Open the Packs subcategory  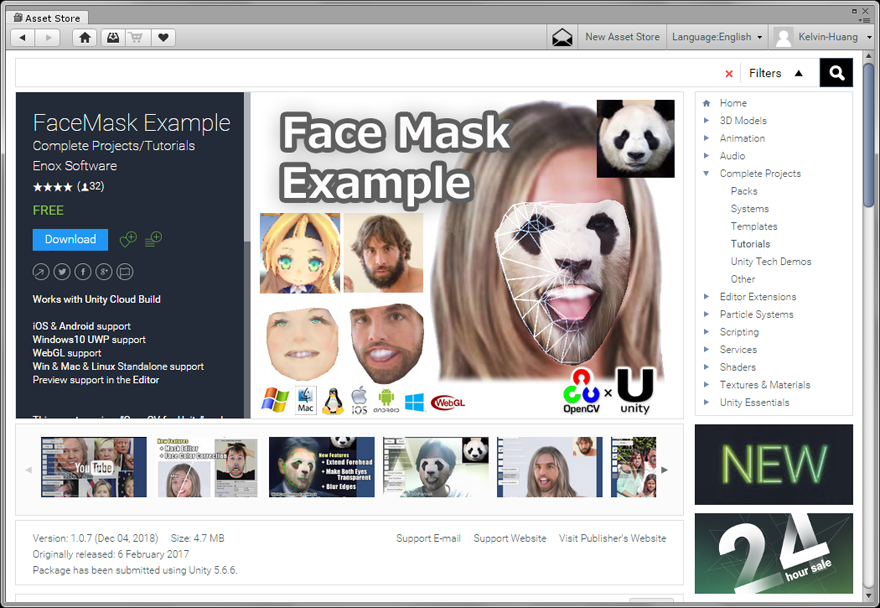pos(744,191)
